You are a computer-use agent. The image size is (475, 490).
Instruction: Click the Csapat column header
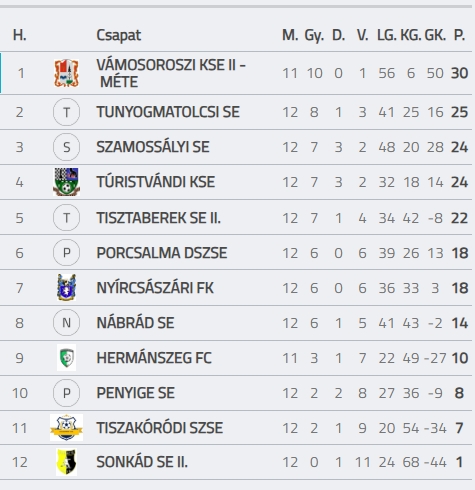[x=119, y=35]
